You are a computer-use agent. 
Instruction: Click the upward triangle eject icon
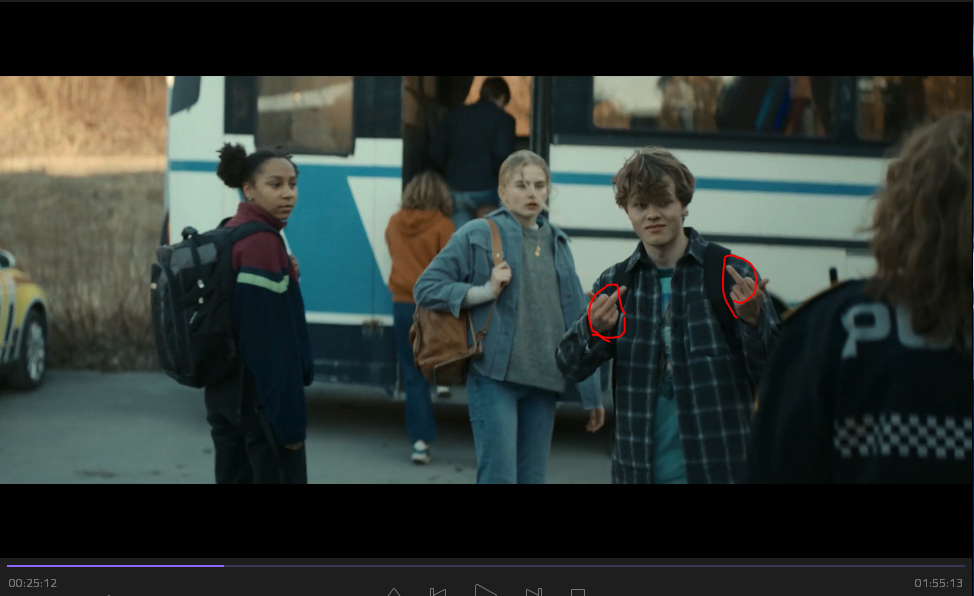pyautogui.click(x=394, y=591)
